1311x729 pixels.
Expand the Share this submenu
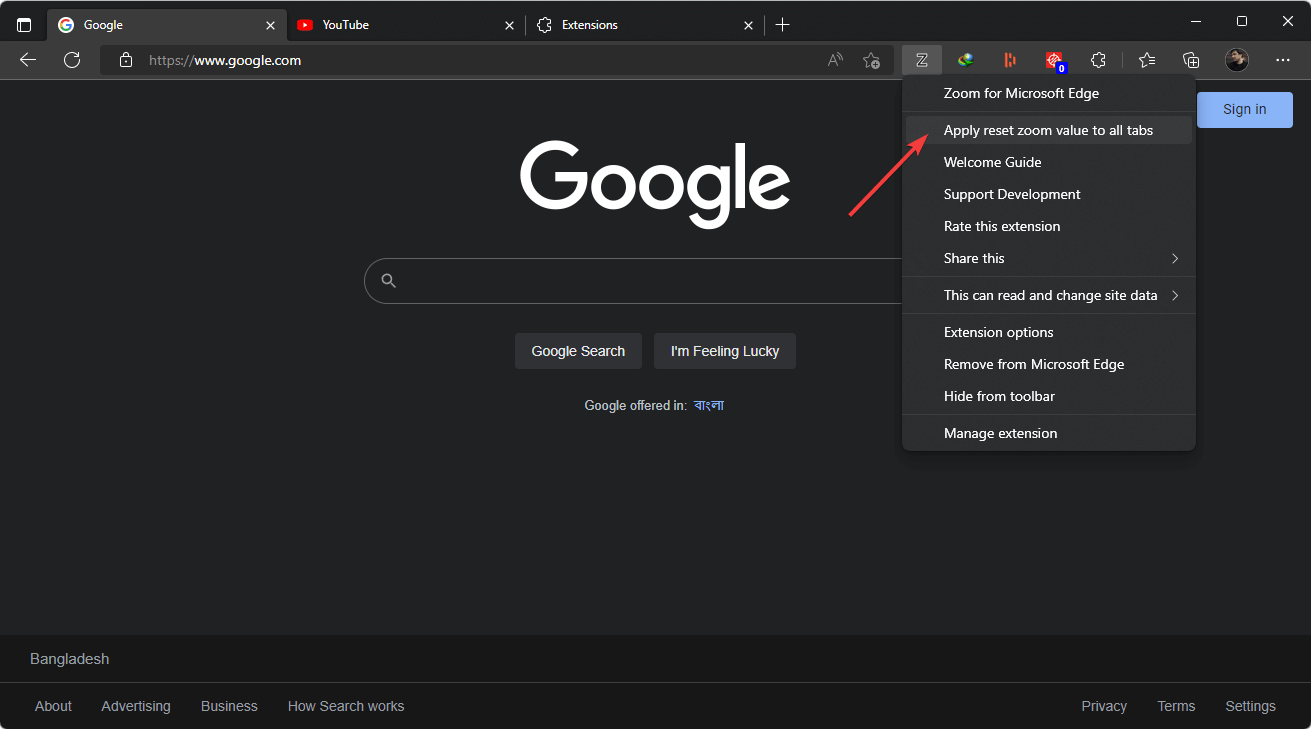(1049, 258)
